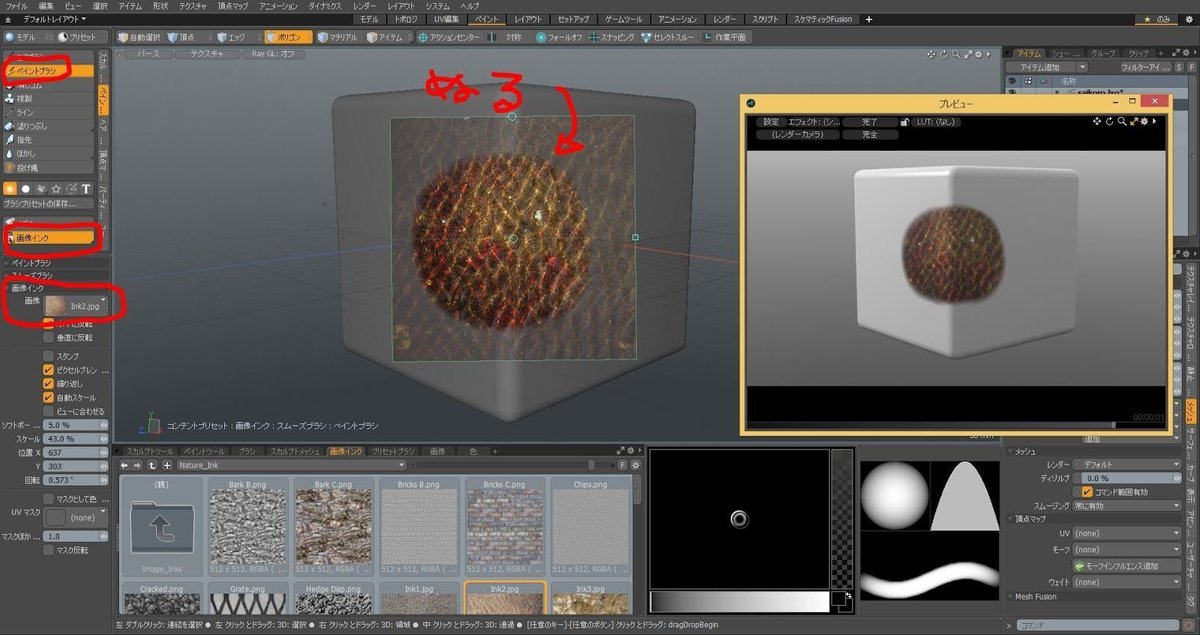Click the plus icon in preset browser

coord(167,465)
